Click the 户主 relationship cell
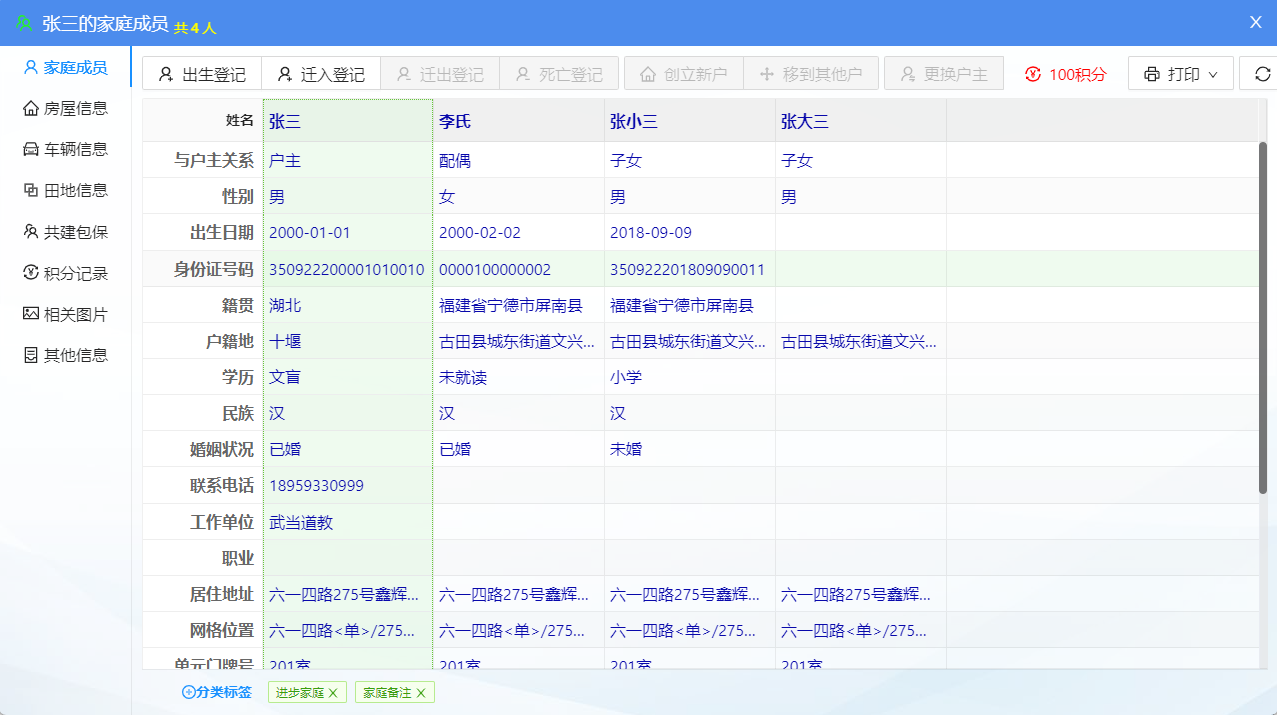1277x715 pixels. 348,160
